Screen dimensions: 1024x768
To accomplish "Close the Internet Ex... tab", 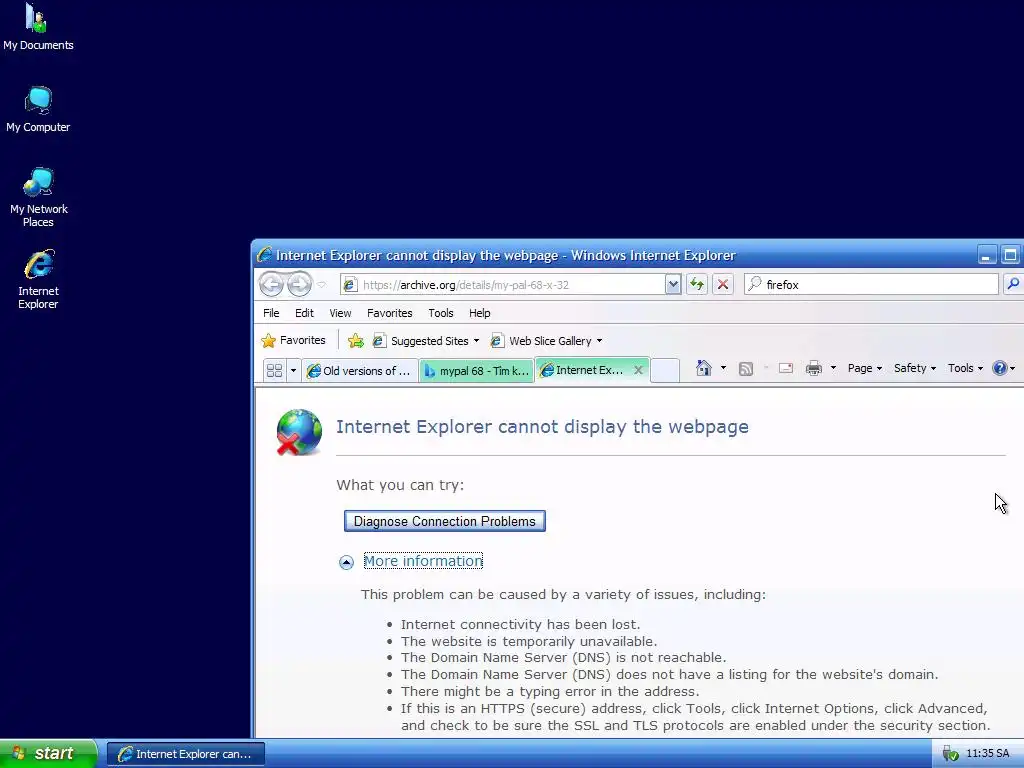I will click(x=639, y=370).
